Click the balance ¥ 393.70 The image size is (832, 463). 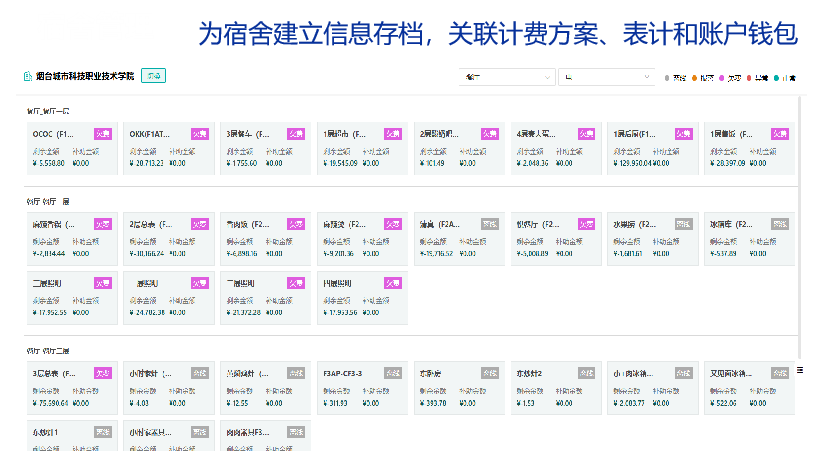(433, 404)
